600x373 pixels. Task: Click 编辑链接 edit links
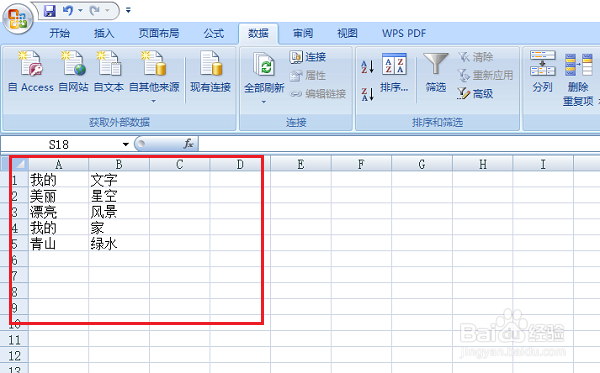click(318, 94)
